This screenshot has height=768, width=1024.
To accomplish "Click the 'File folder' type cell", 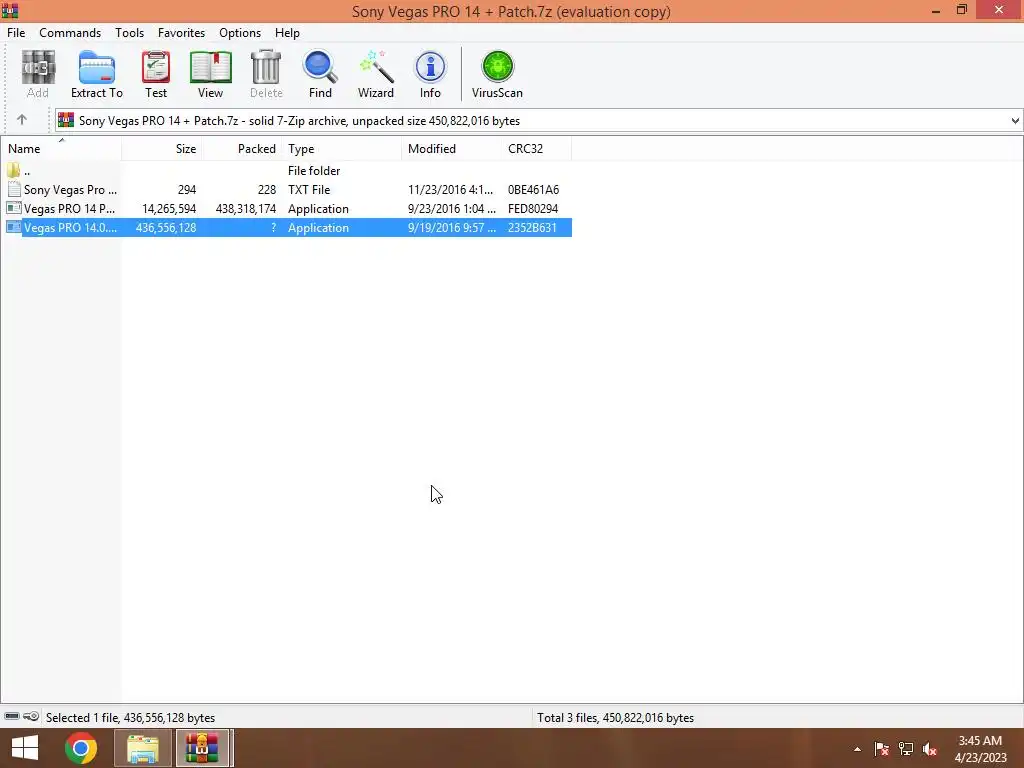I will (314, 171).
